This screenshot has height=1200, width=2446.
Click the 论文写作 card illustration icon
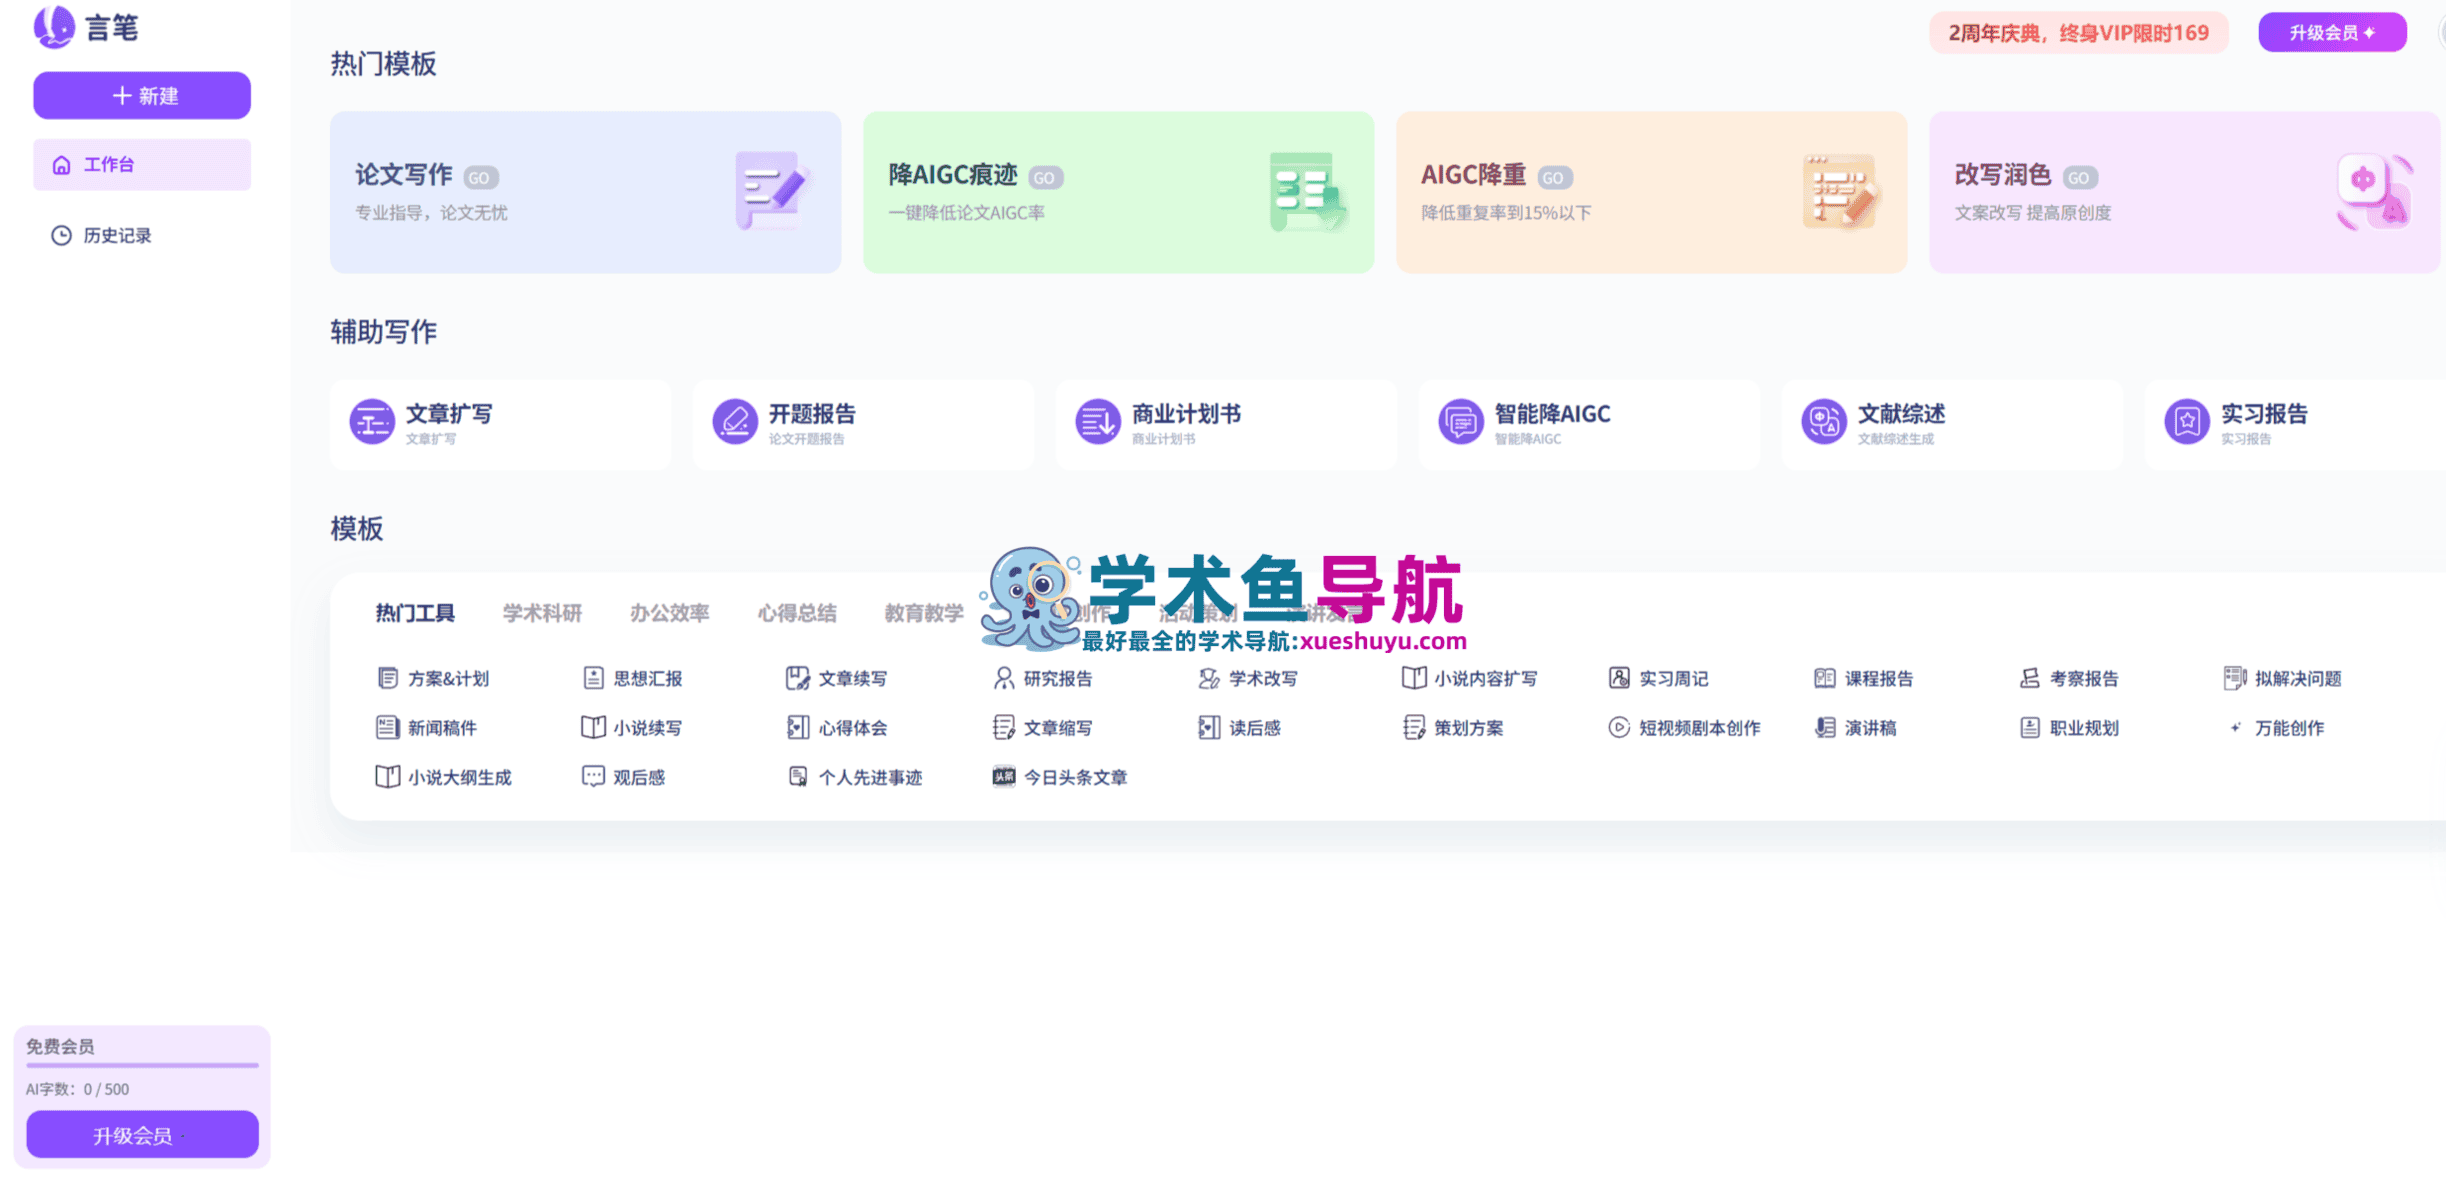pos(771,190)
